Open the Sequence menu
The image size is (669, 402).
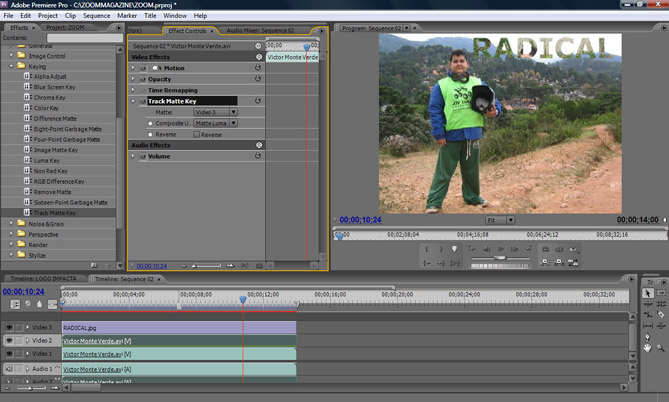point(97,16)
